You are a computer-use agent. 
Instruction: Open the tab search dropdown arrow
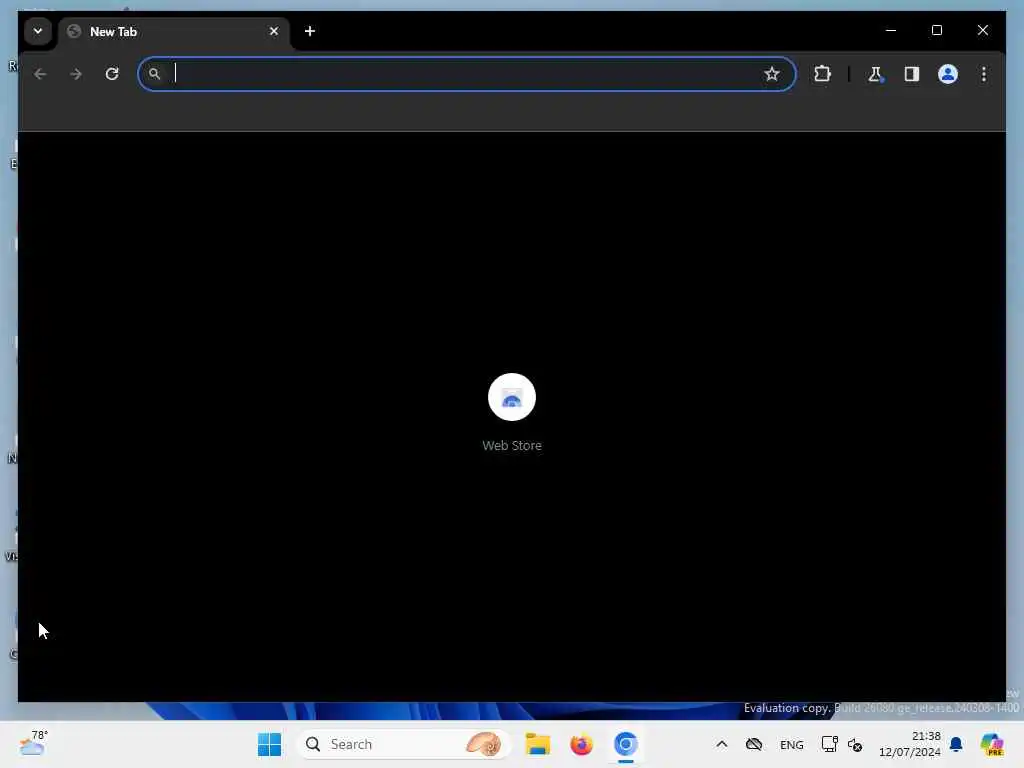(x=38, y=31)
